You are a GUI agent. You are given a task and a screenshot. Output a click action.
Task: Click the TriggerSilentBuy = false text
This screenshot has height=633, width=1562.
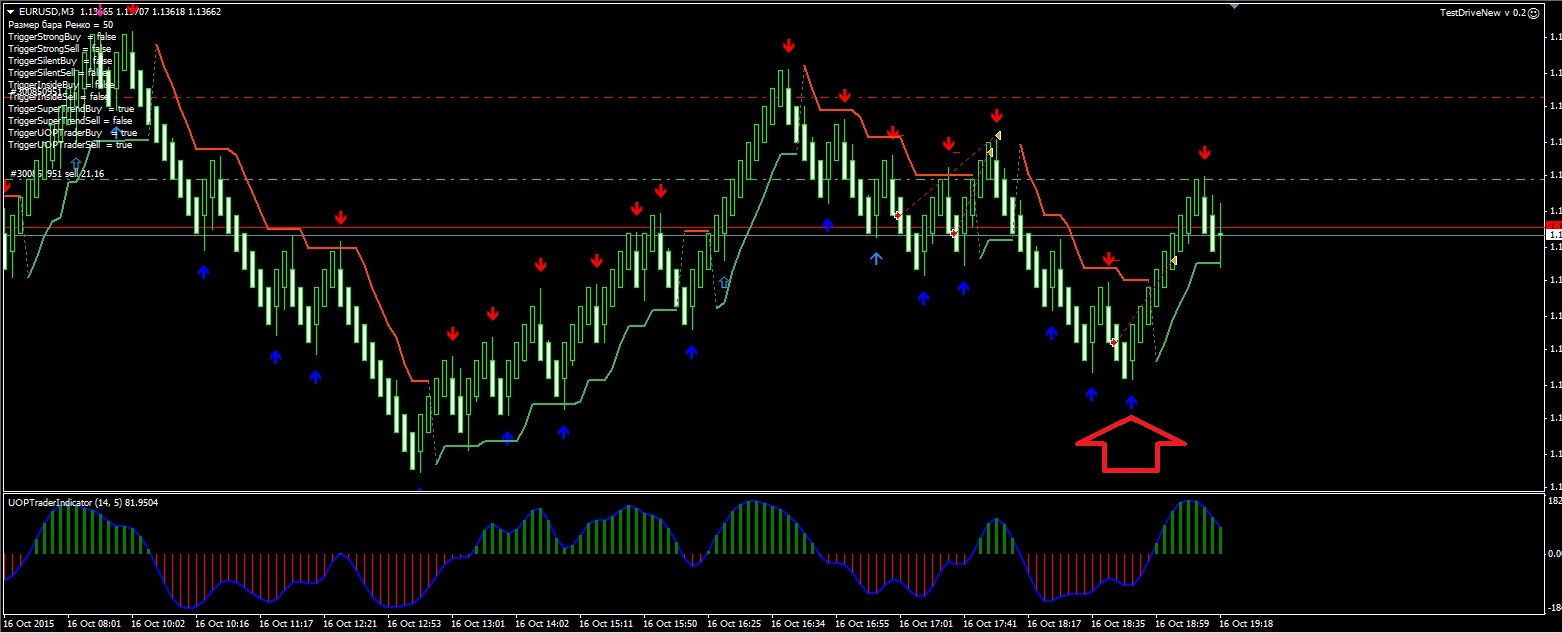(59, 60)
